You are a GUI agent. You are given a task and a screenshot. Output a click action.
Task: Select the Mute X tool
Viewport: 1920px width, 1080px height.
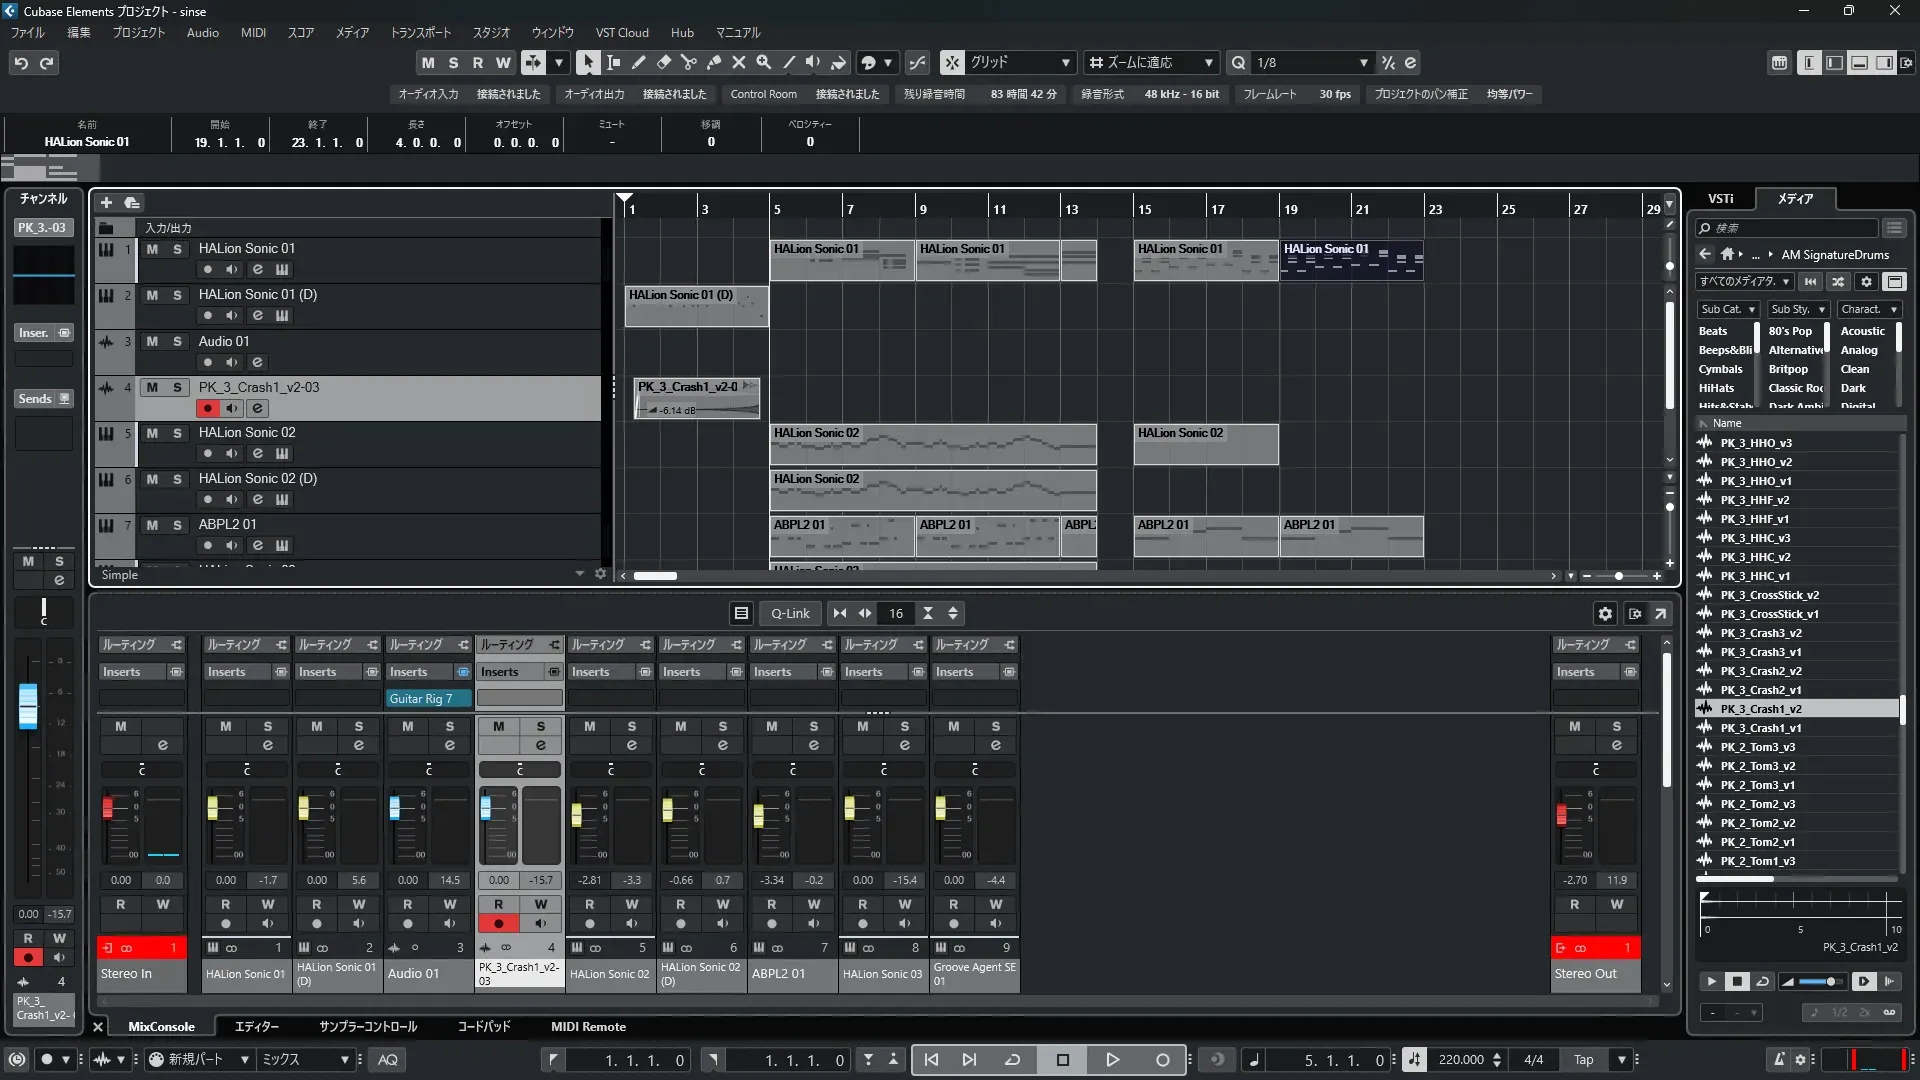pos(739,62)
